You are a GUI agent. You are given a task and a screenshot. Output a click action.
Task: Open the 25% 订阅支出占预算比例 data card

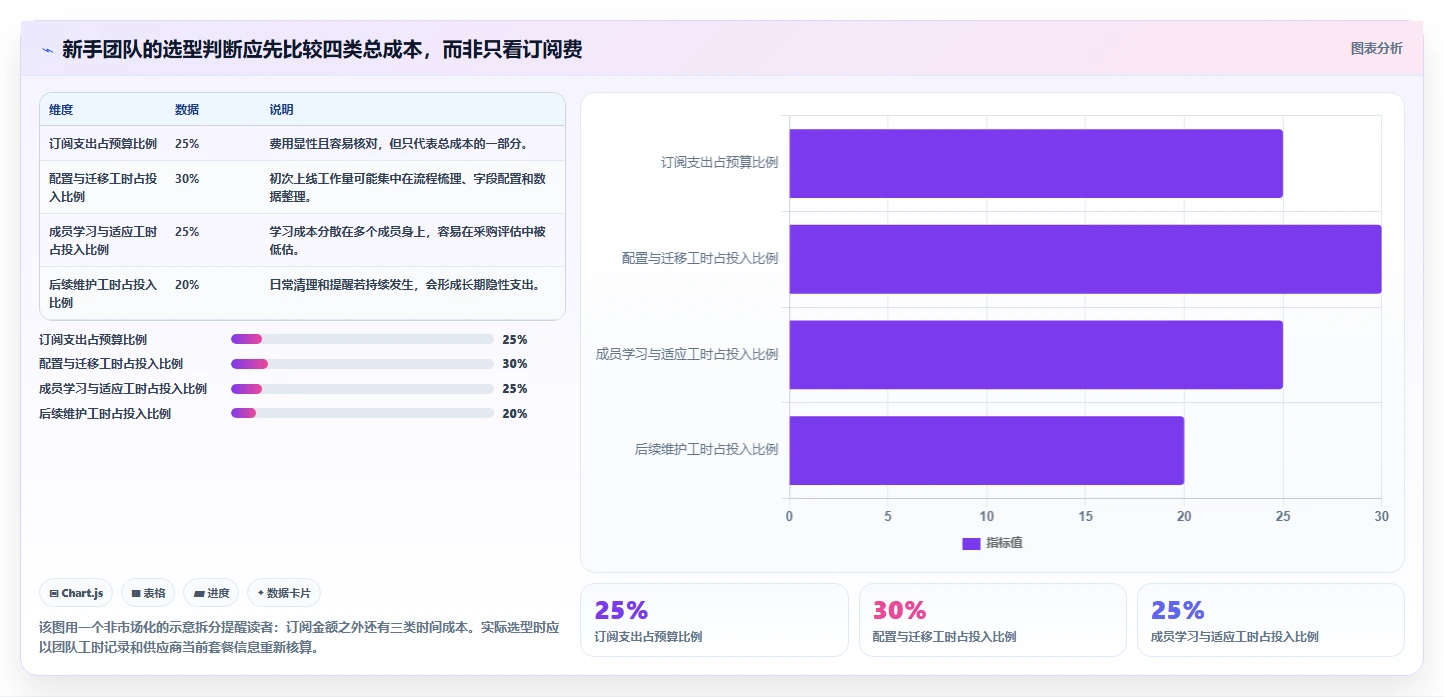(x=714, y=620)
